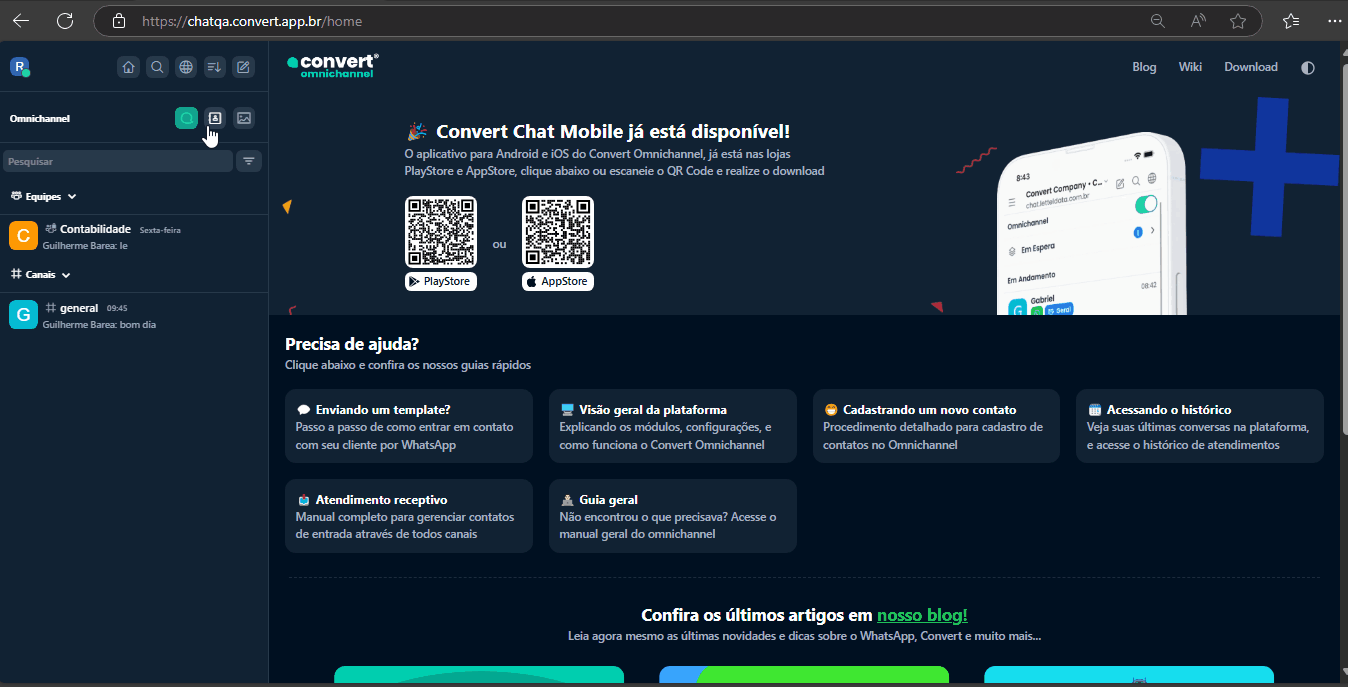Open 'Cadastrando um novo contato' card
Image resolution: width=1348 pixels, height=687 pixels.
pyautogui.click(x=936, y=426)
